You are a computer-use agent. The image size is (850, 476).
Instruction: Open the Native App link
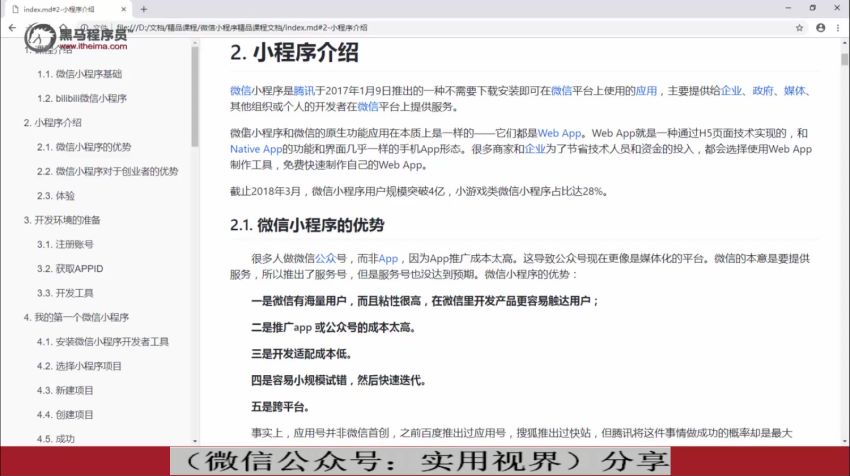pos(256,149)
